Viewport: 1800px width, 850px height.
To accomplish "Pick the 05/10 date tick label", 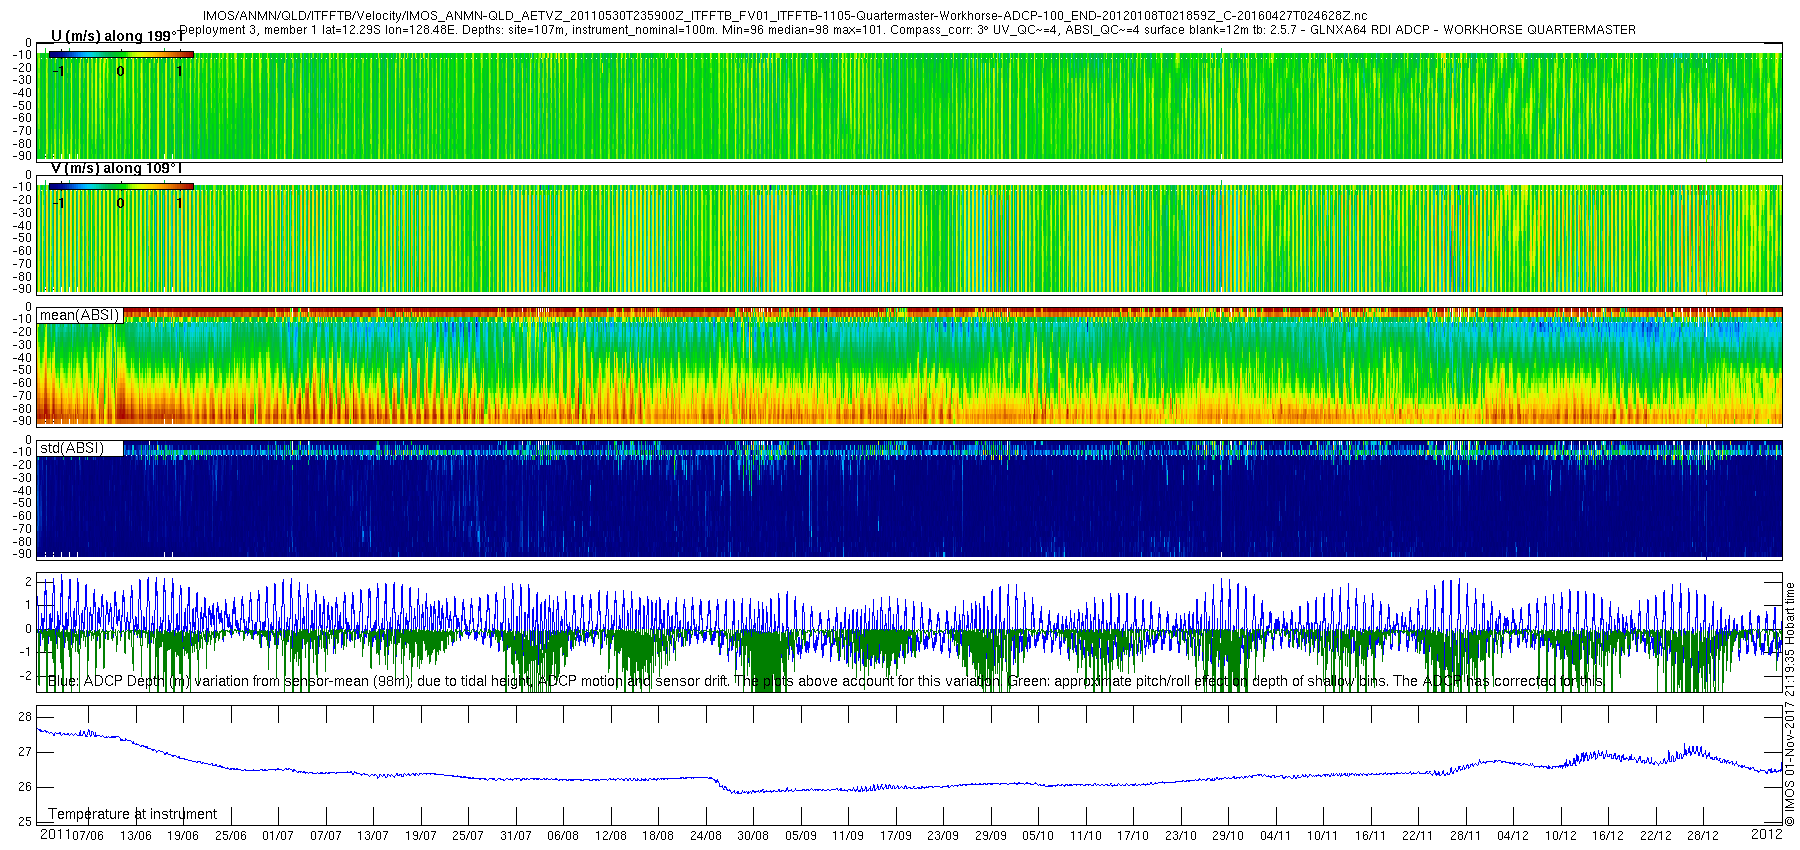I will pyautogui.click(x=1038, y=835).
